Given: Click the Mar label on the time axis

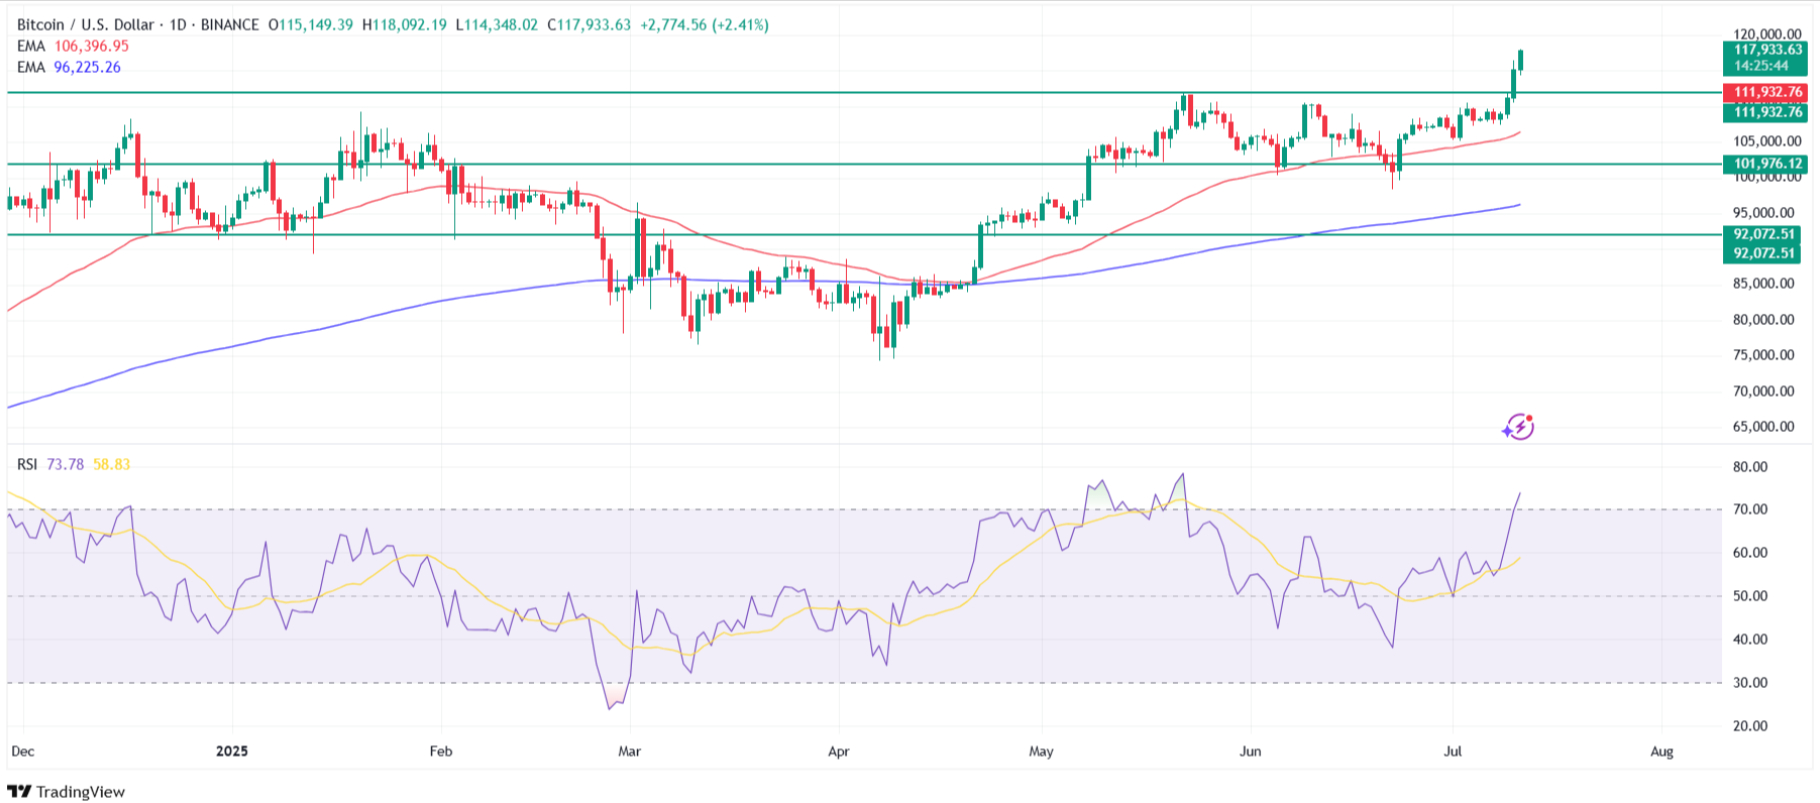Looking at the screenshot, I should [x=629, y=751].
